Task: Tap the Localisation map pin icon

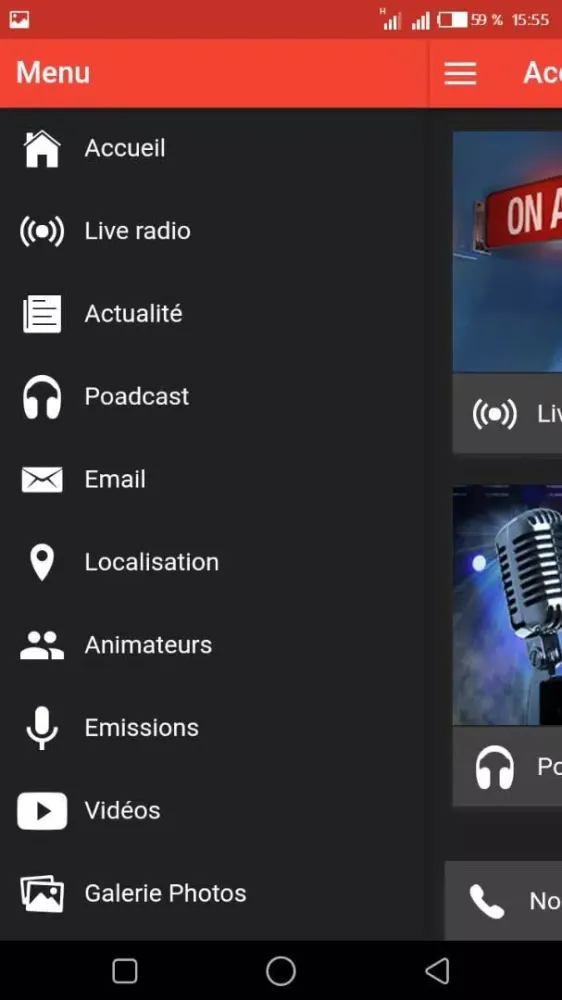Action: [42, 562]
